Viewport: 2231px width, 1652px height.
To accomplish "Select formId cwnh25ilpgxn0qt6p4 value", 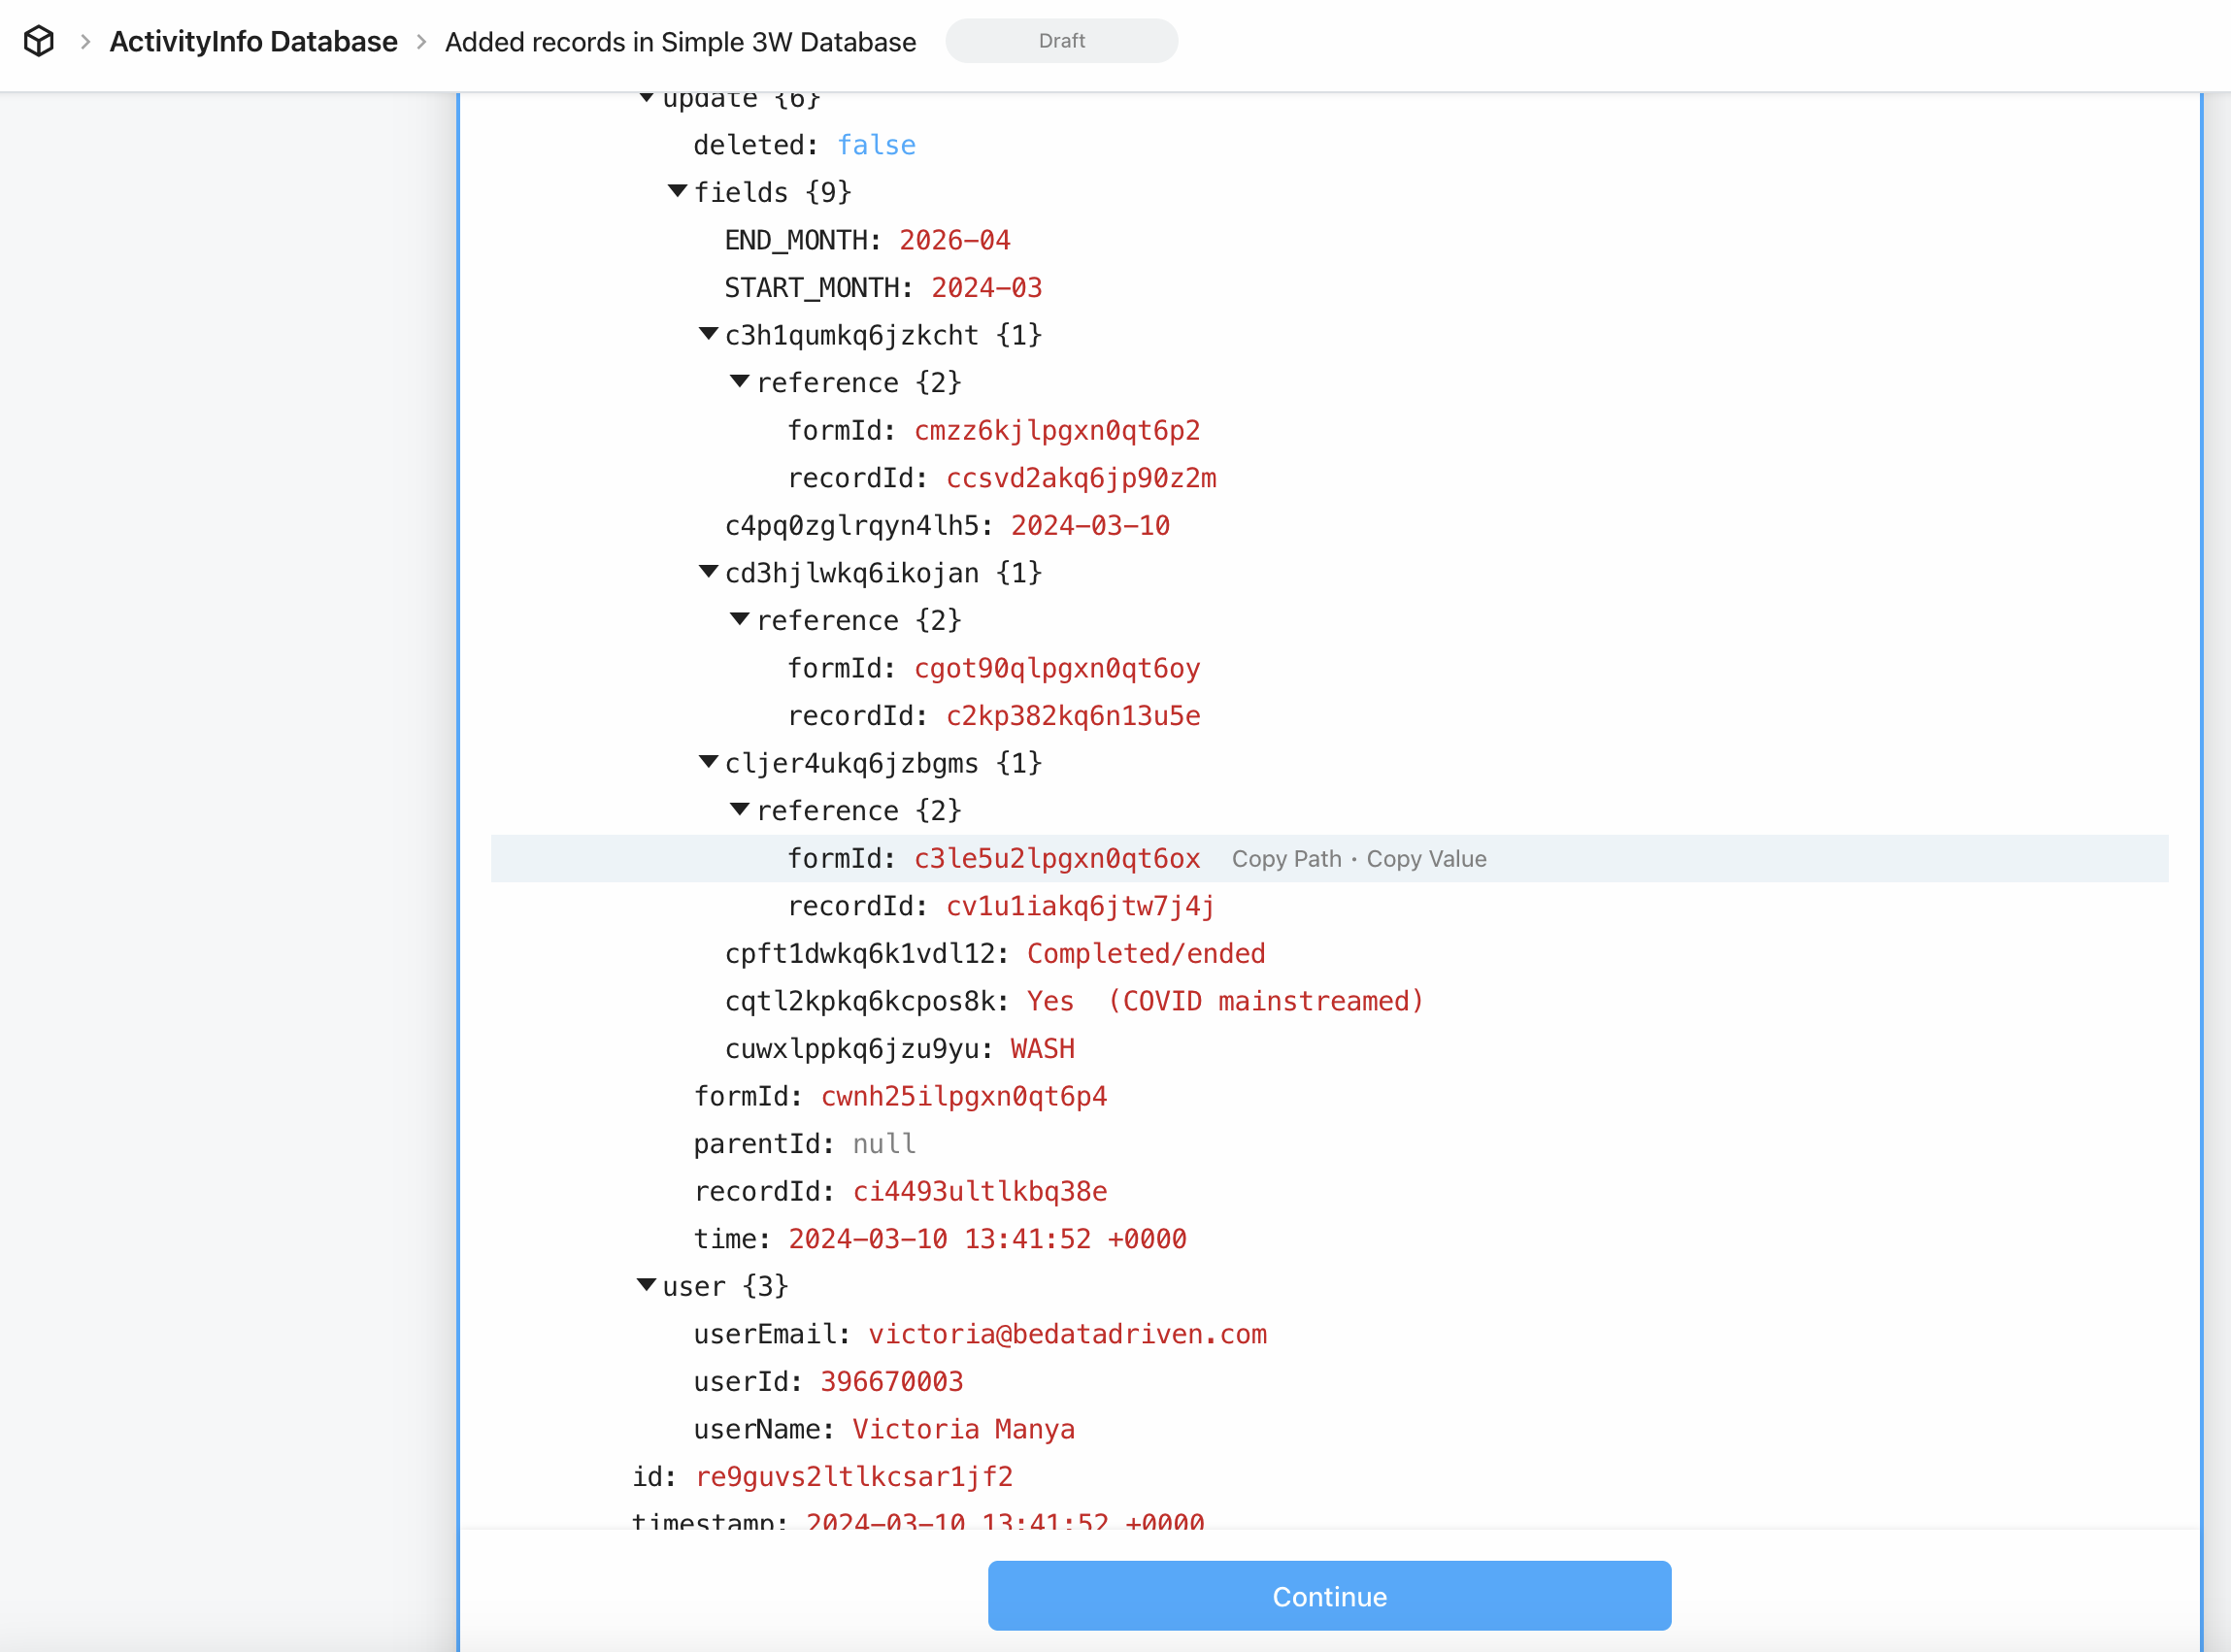I will 964,1097.
